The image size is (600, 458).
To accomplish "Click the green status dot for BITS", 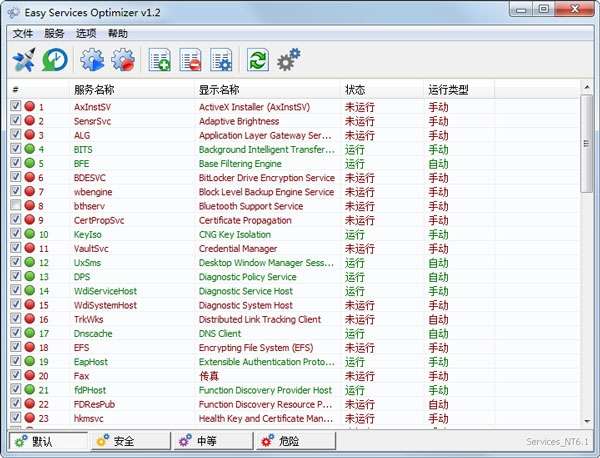I will (x=29, y=149).
